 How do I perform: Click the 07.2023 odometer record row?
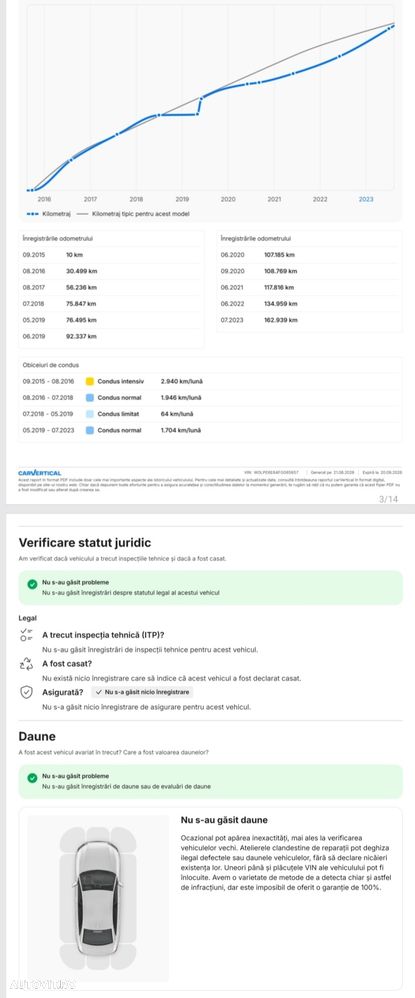coord(308,320)
